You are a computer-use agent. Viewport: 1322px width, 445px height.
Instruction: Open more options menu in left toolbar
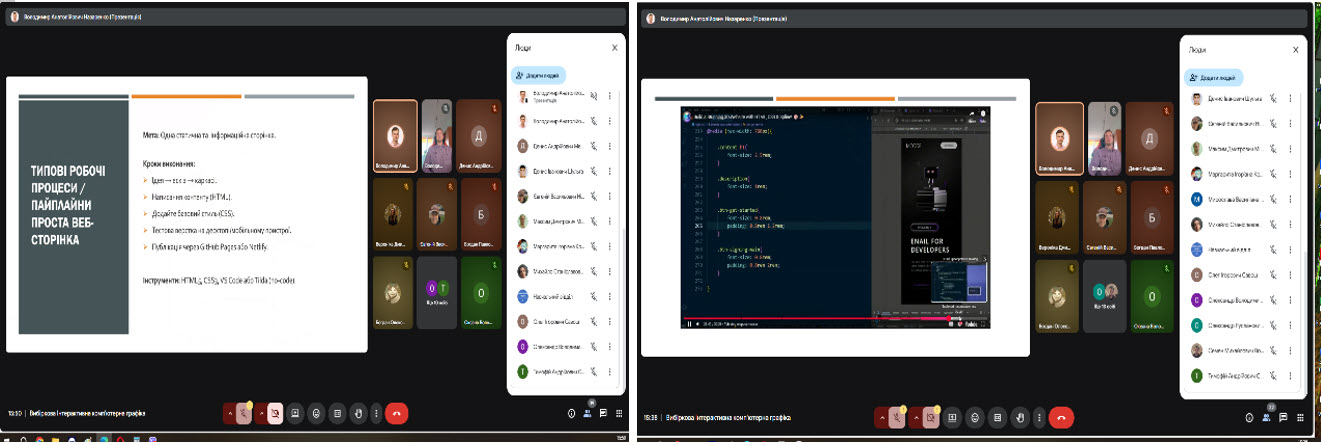click(375, 413)
